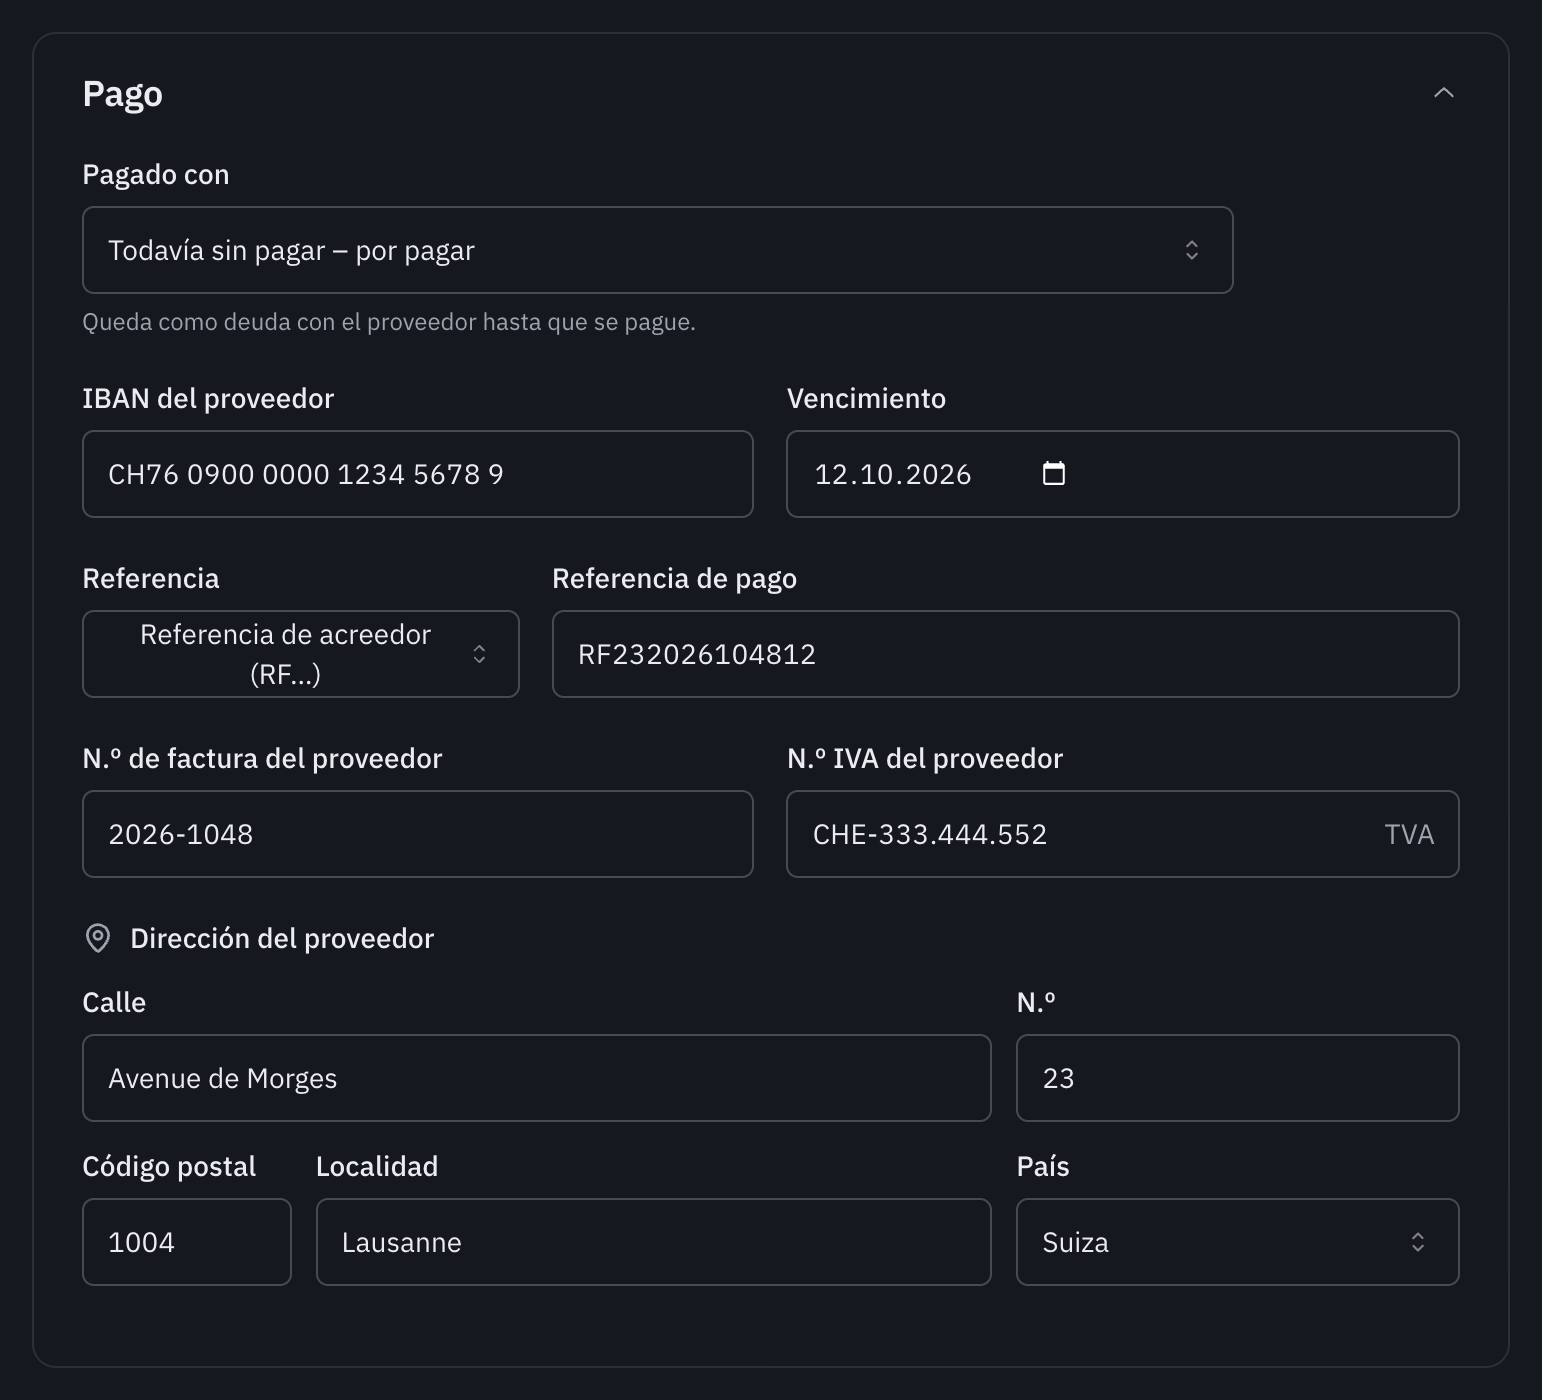Image resolution: width=1542 pixels, height=1400 pixels.
Task: Click the location pin icon
Action: point(98,938)
